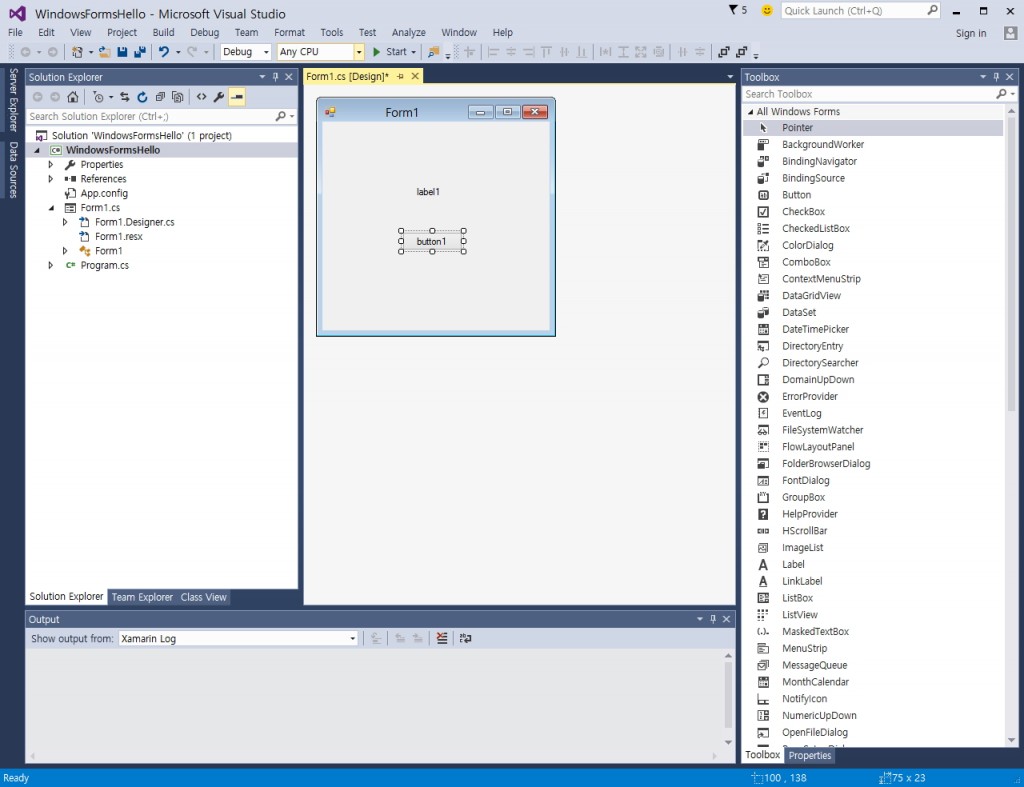This screenshot has width=1024, height=787.
Task: Click the Toolbox search magnifier icon
Action: [x=1001, y=94]
